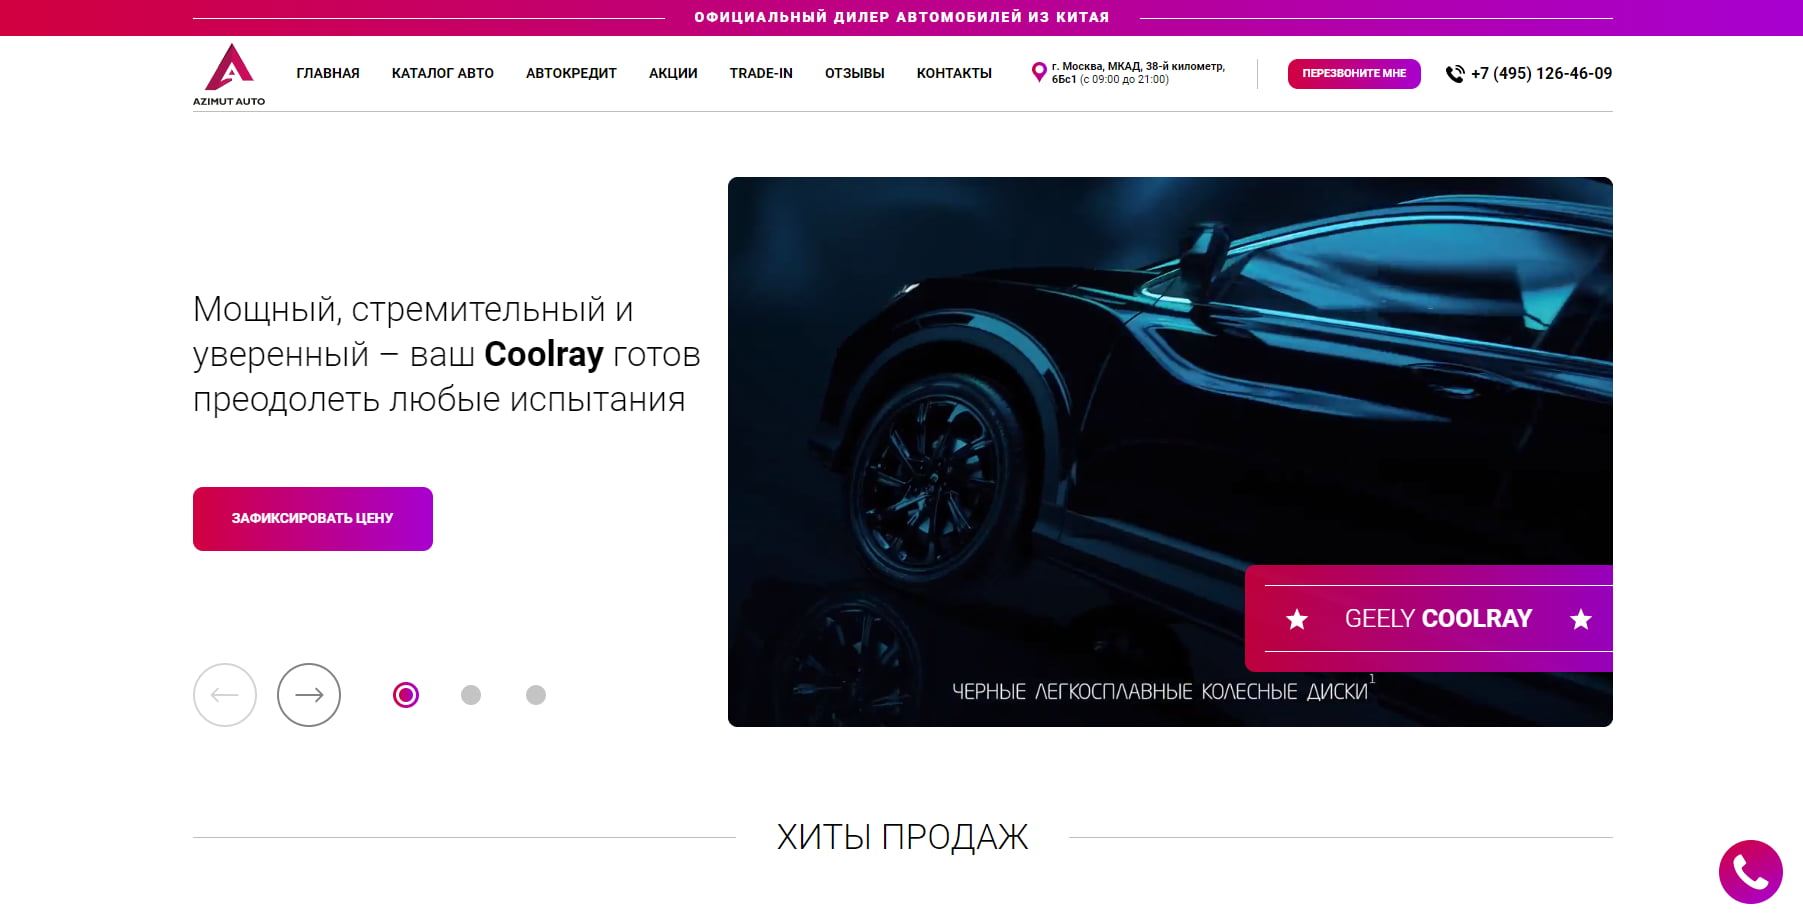Click the map pin location icon
This screenshot has height=921, width=1803.
(x=1039, y=72)
